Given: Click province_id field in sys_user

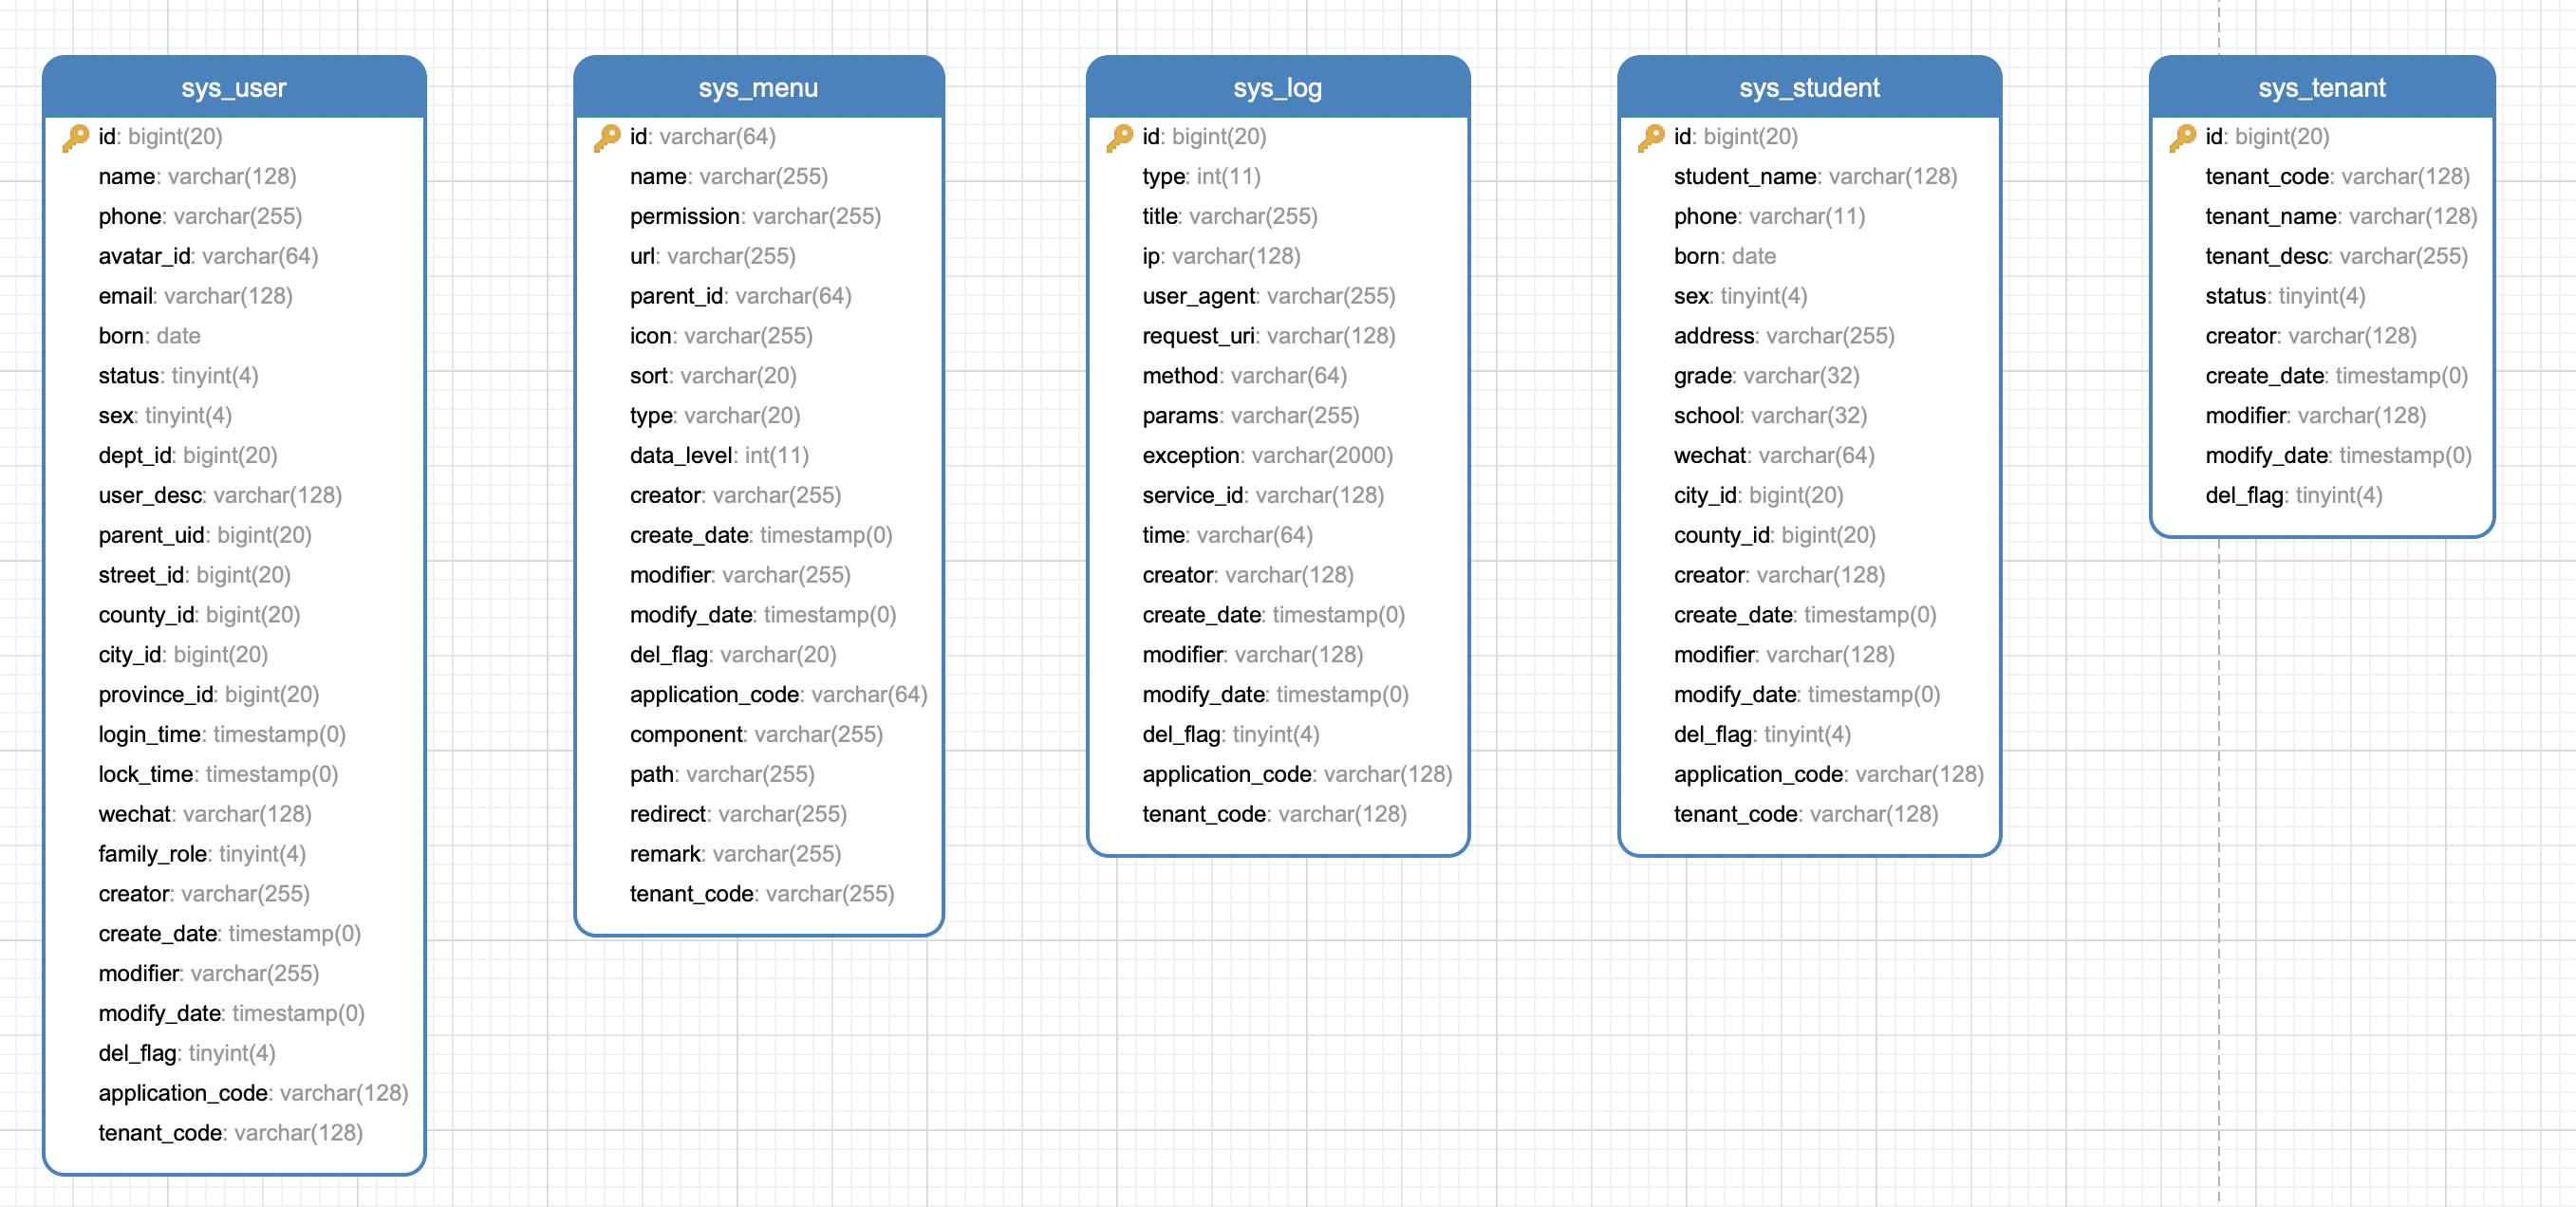Looking at the screenshot, I should (209, 695).
